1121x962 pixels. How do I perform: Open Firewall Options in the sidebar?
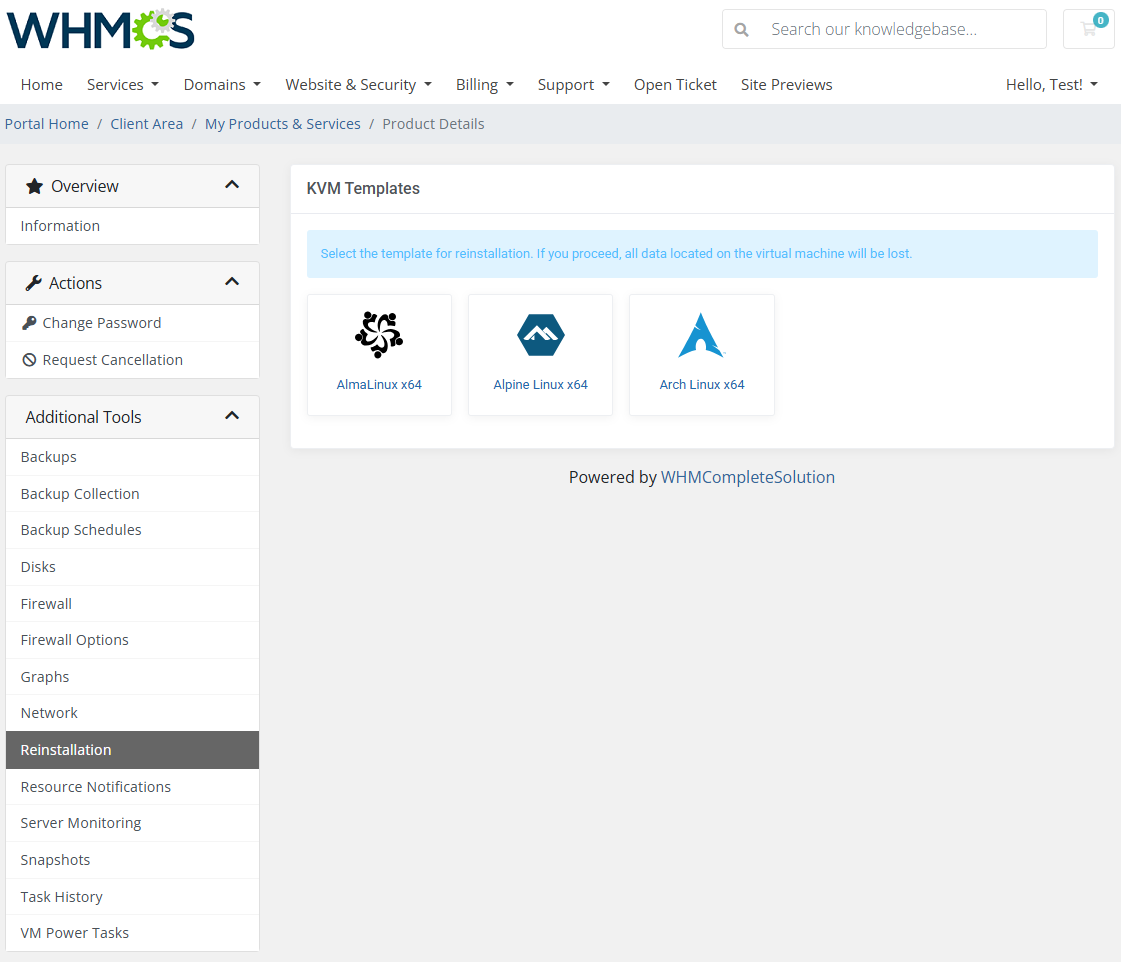74,640
